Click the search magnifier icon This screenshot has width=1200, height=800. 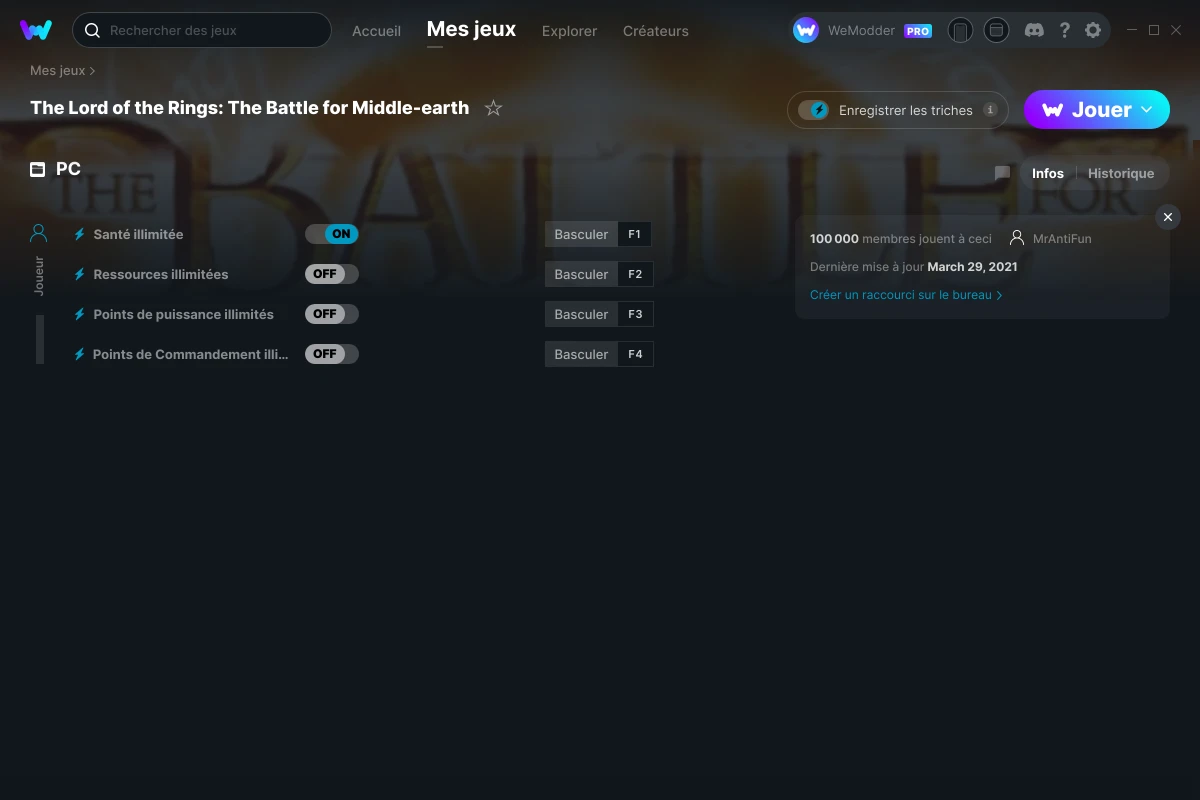pyautogui.click(x=92, y=30)
